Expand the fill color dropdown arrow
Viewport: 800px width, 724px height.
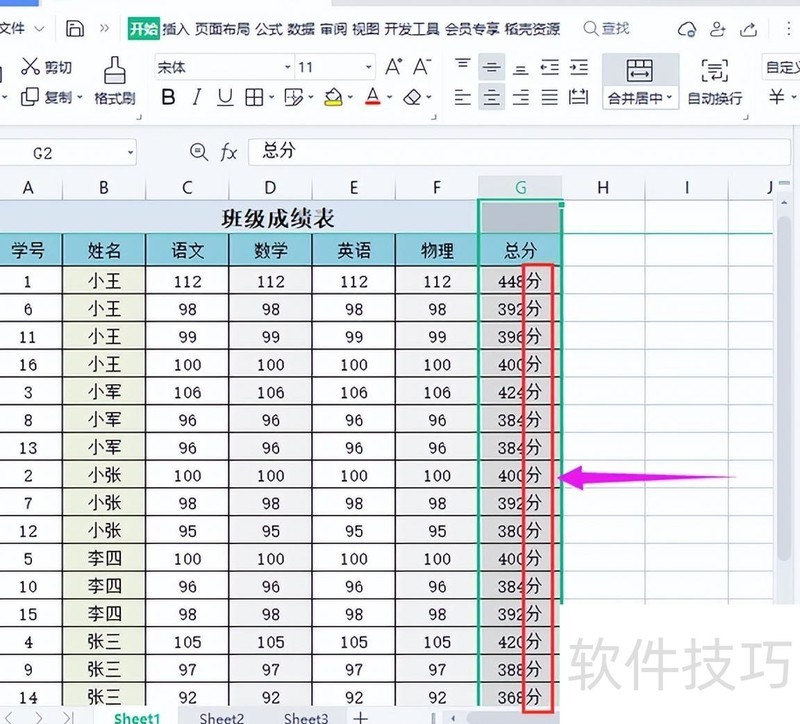(x=350, y=96)
